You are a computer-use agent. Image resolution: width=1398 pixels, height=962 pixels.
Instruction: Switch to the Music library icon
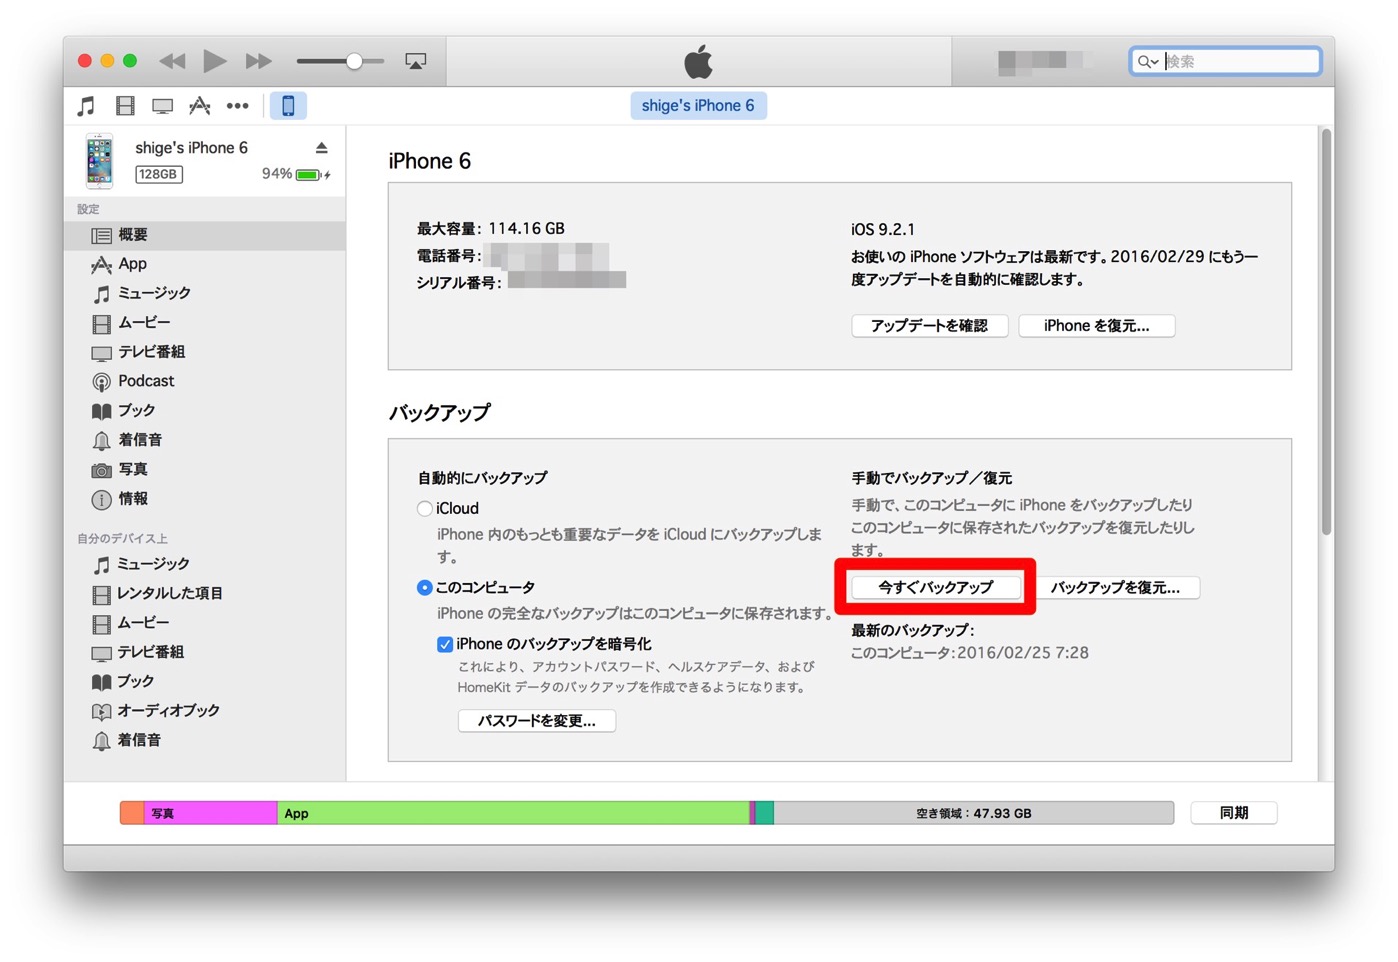[87, 106]
